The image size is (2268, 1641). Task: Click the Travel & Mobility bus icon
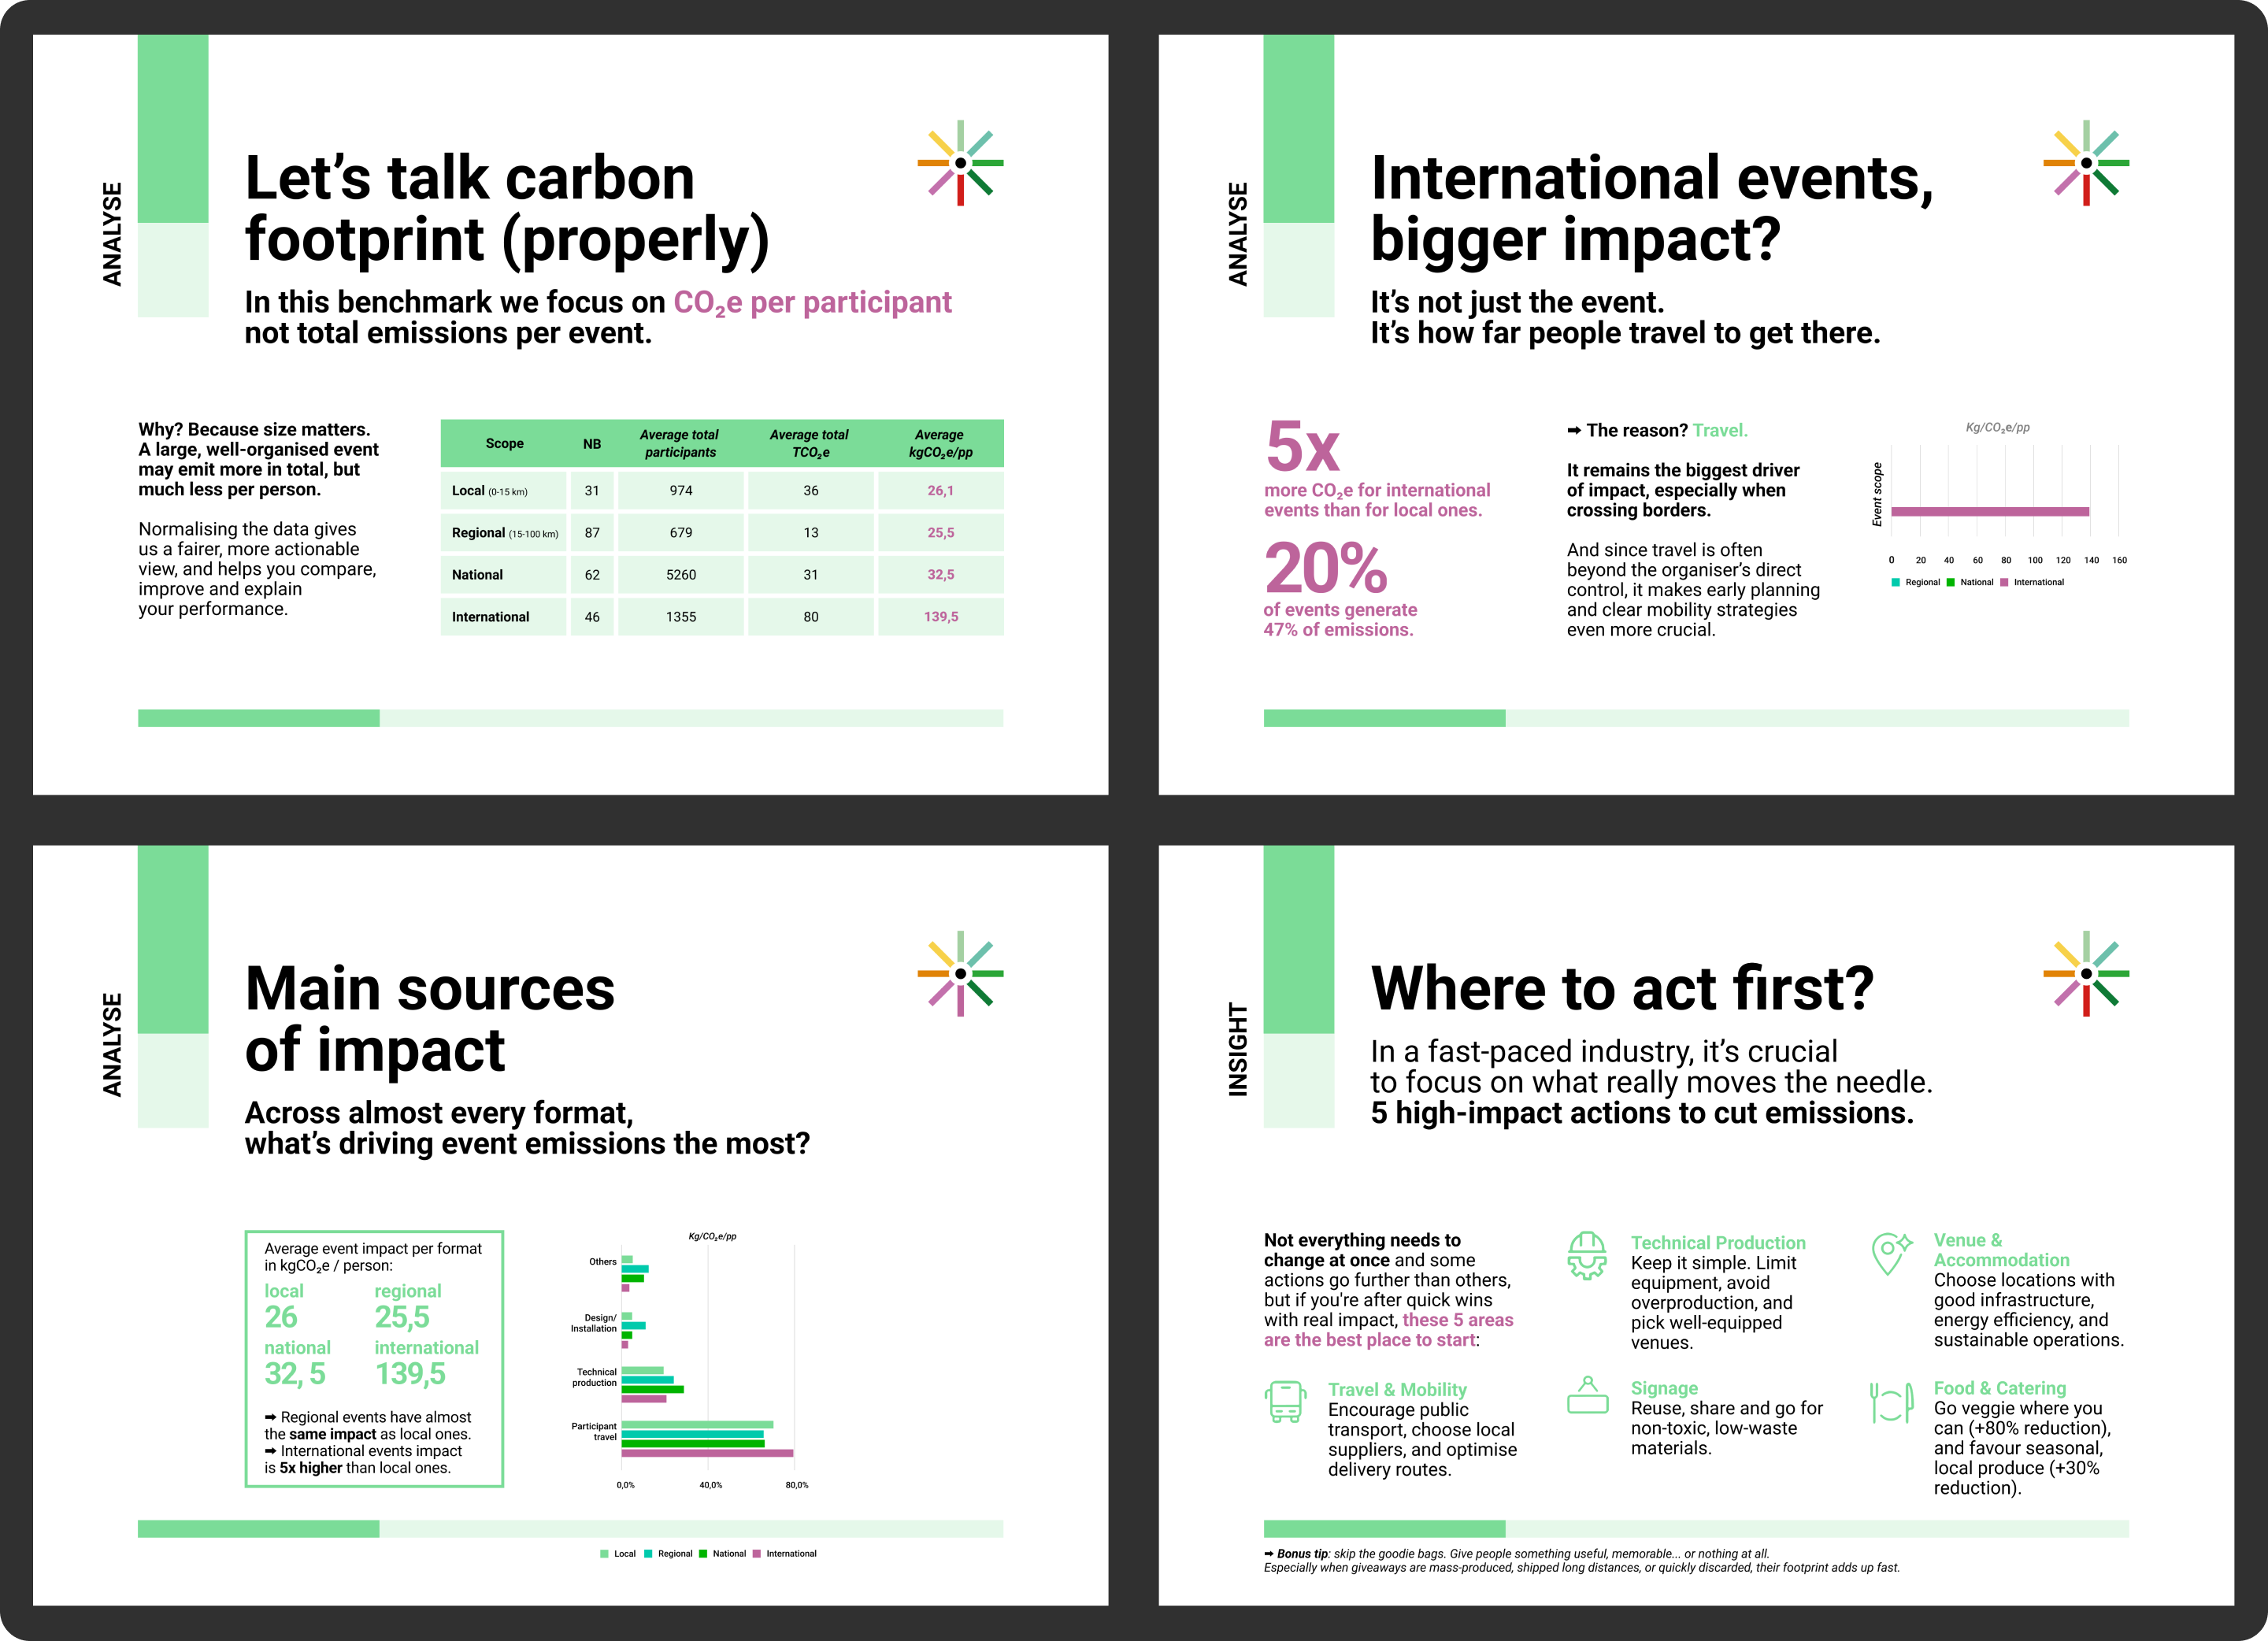pyautogui.click(x=1285, y=1401)
